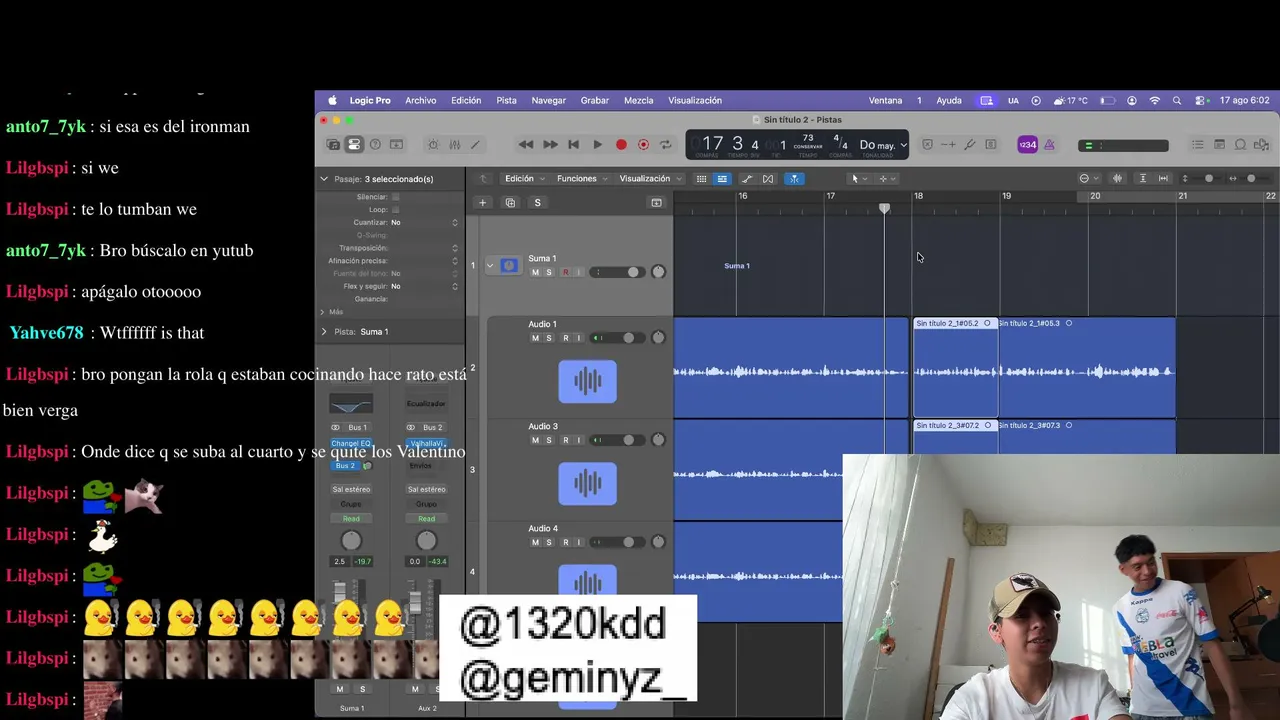Image resolution: width=1280 pixels, height=720 pixels.
Task: Open the tuner fork icon
Action: pos(969,145)
